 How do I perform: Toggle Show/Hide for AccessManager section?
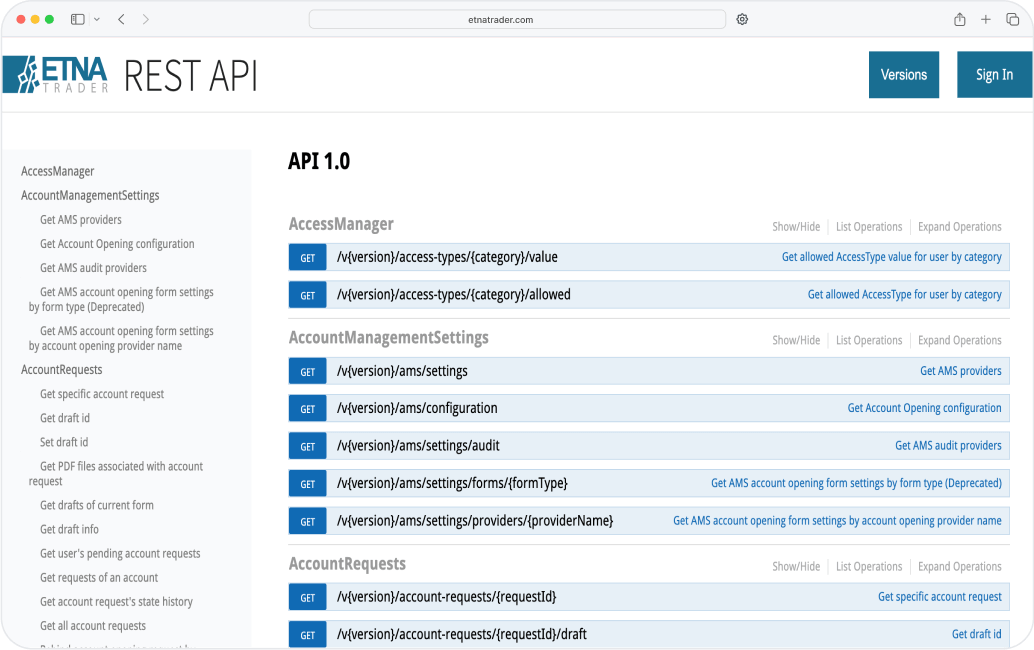(x=796, y=227)
